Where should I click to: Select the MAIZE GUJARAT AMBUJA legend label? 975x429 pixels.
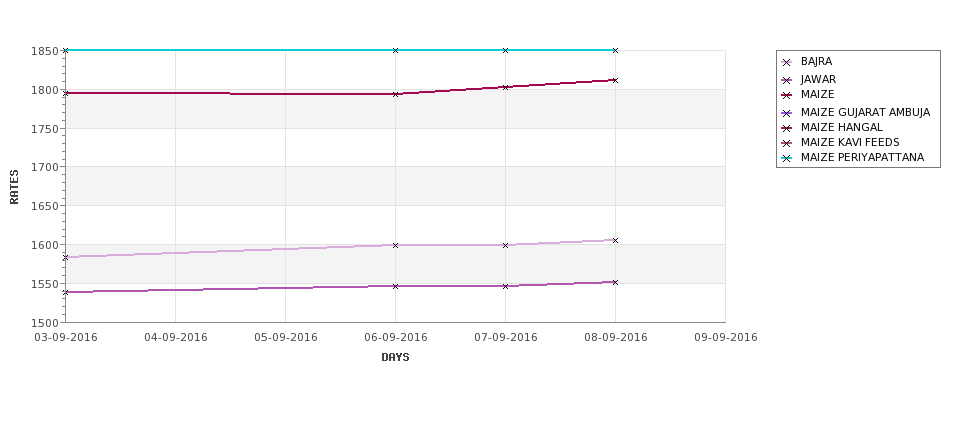coord(865,113)
